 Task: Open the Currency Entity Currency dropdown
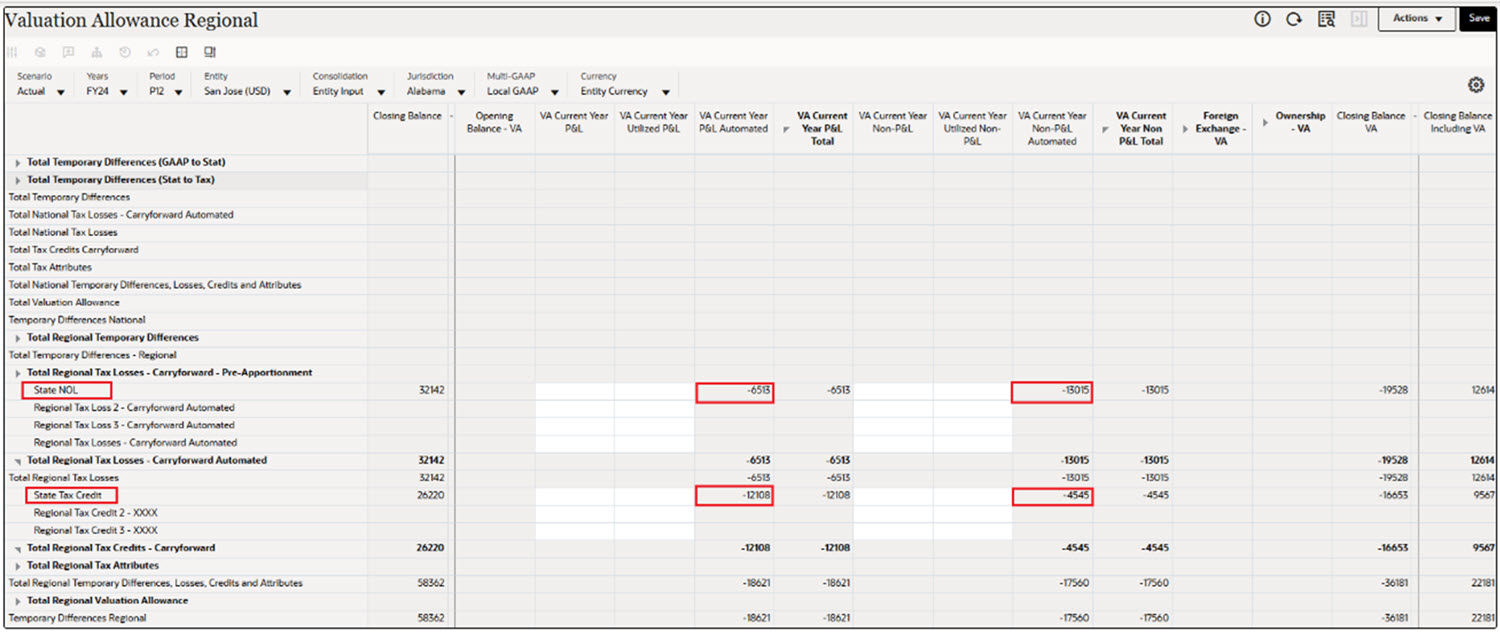click(666, 91)
